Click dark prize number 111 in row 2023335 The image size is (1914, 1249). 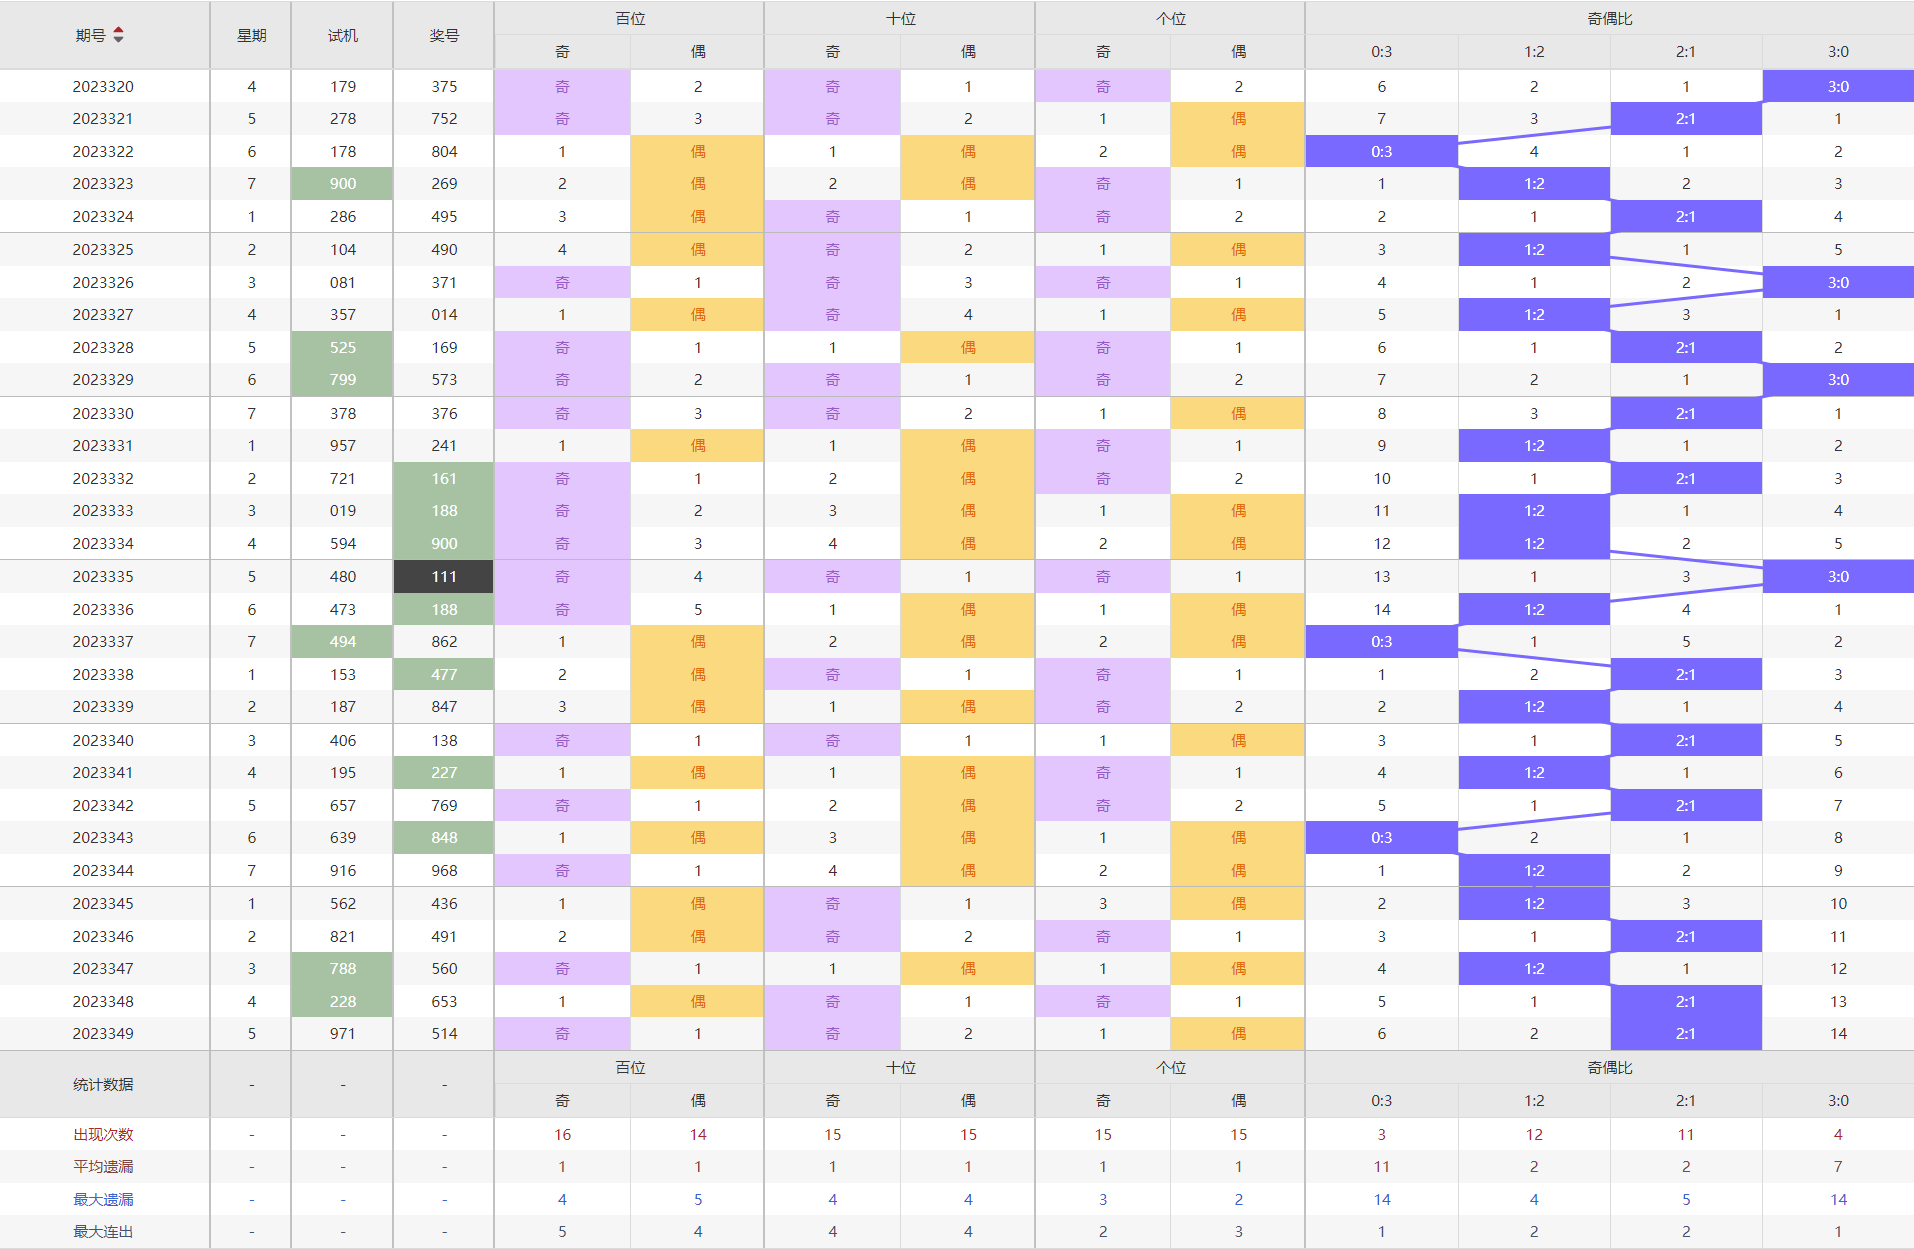[444, 577]
